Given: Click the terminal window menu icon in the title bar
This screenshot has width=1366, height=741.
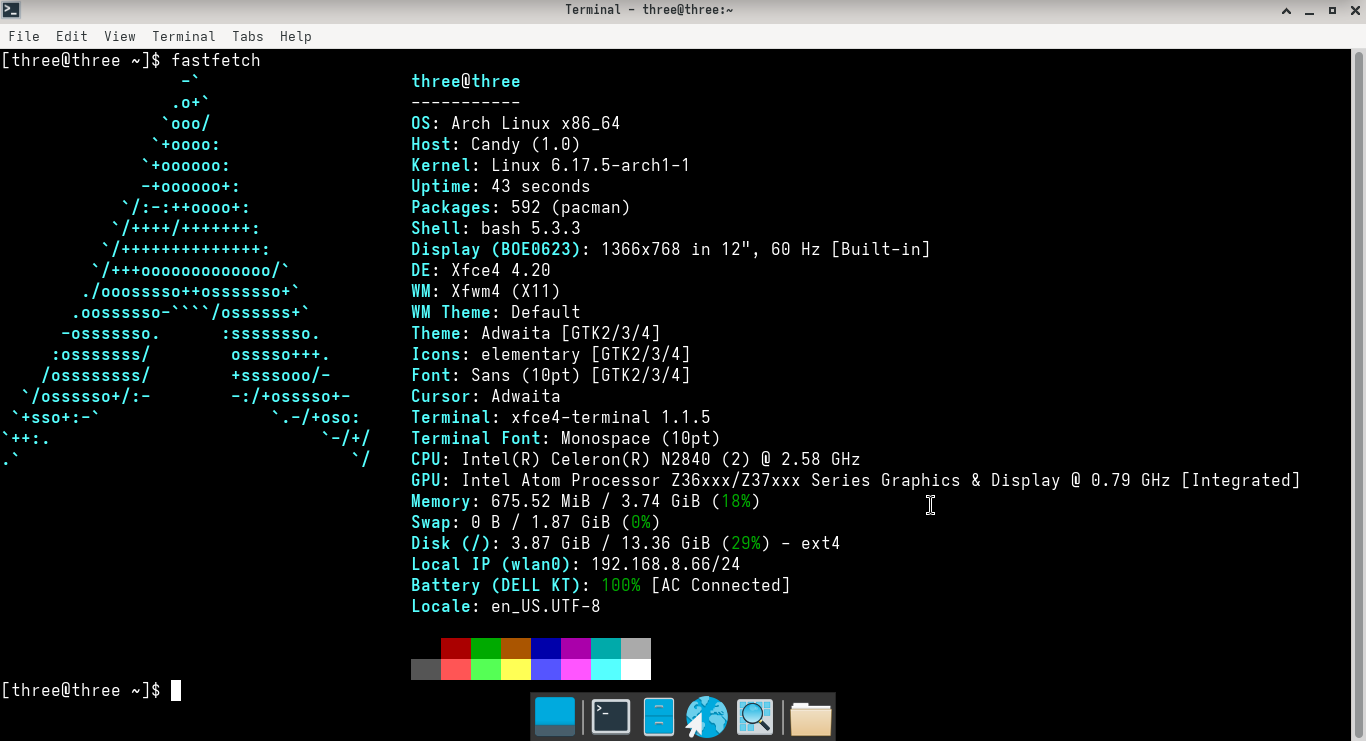Looking at the screenshot, I should tap(10, 10).
